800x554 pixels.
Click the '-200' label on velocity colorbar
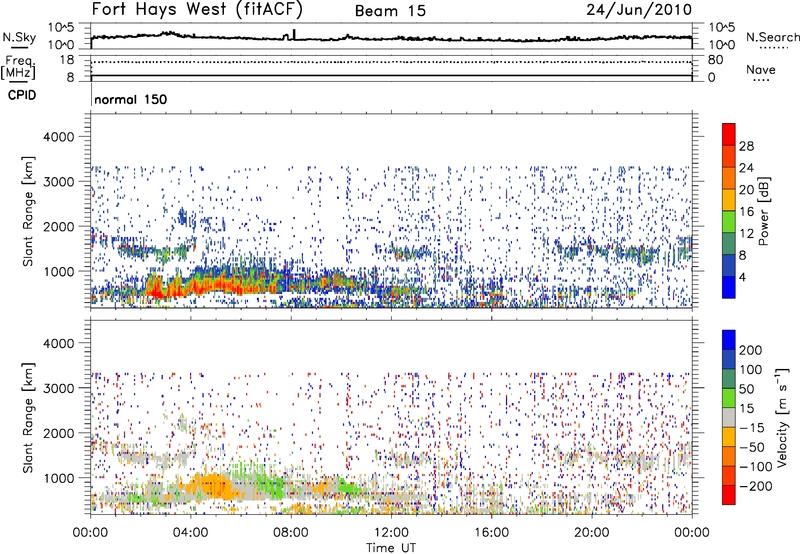(756, 486)
